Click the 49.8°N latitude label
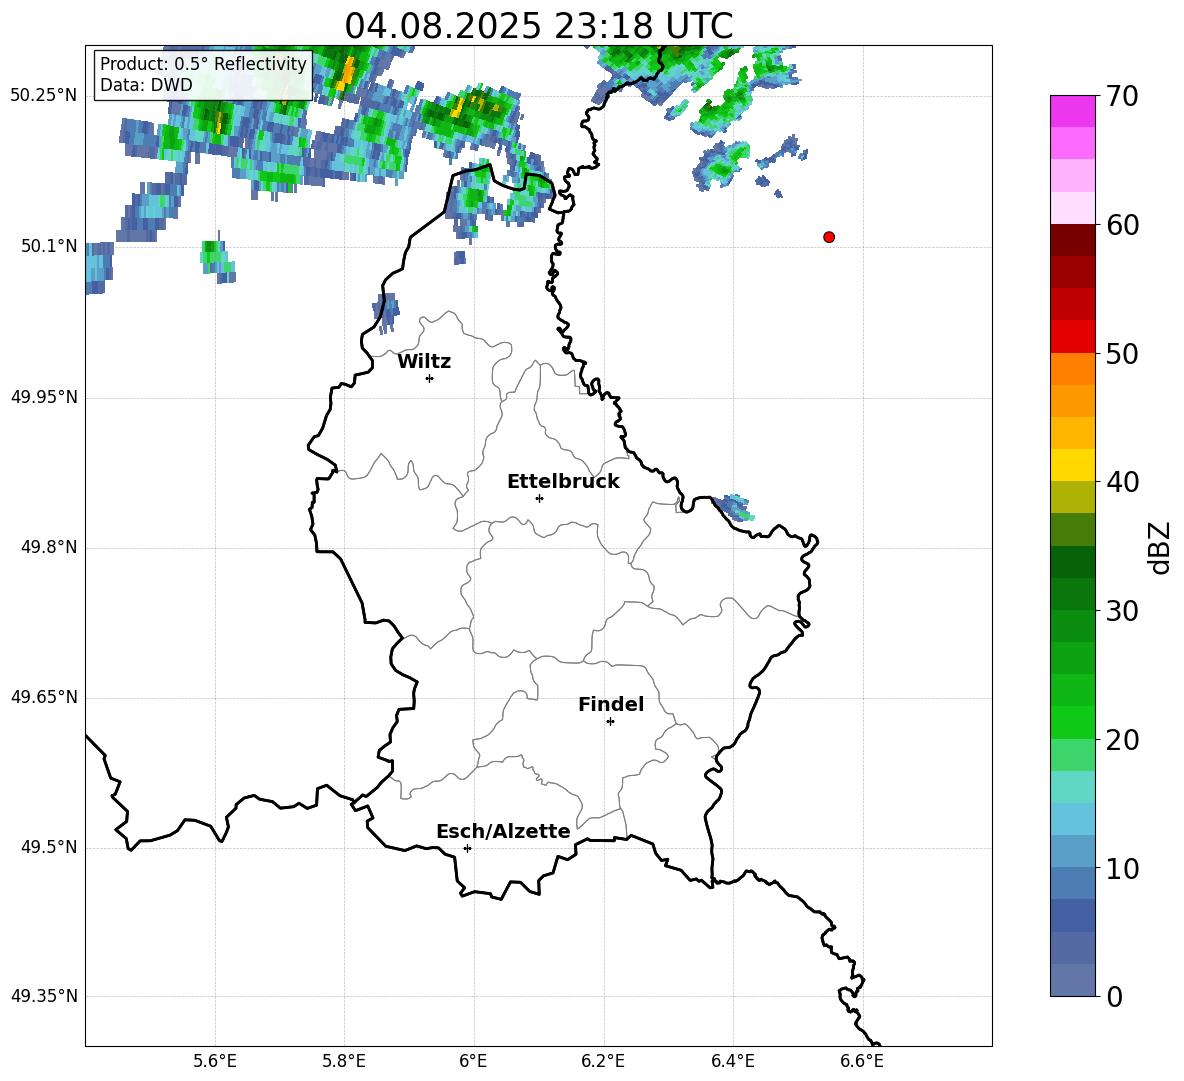 pyautogui.click(x=48, y=547)
